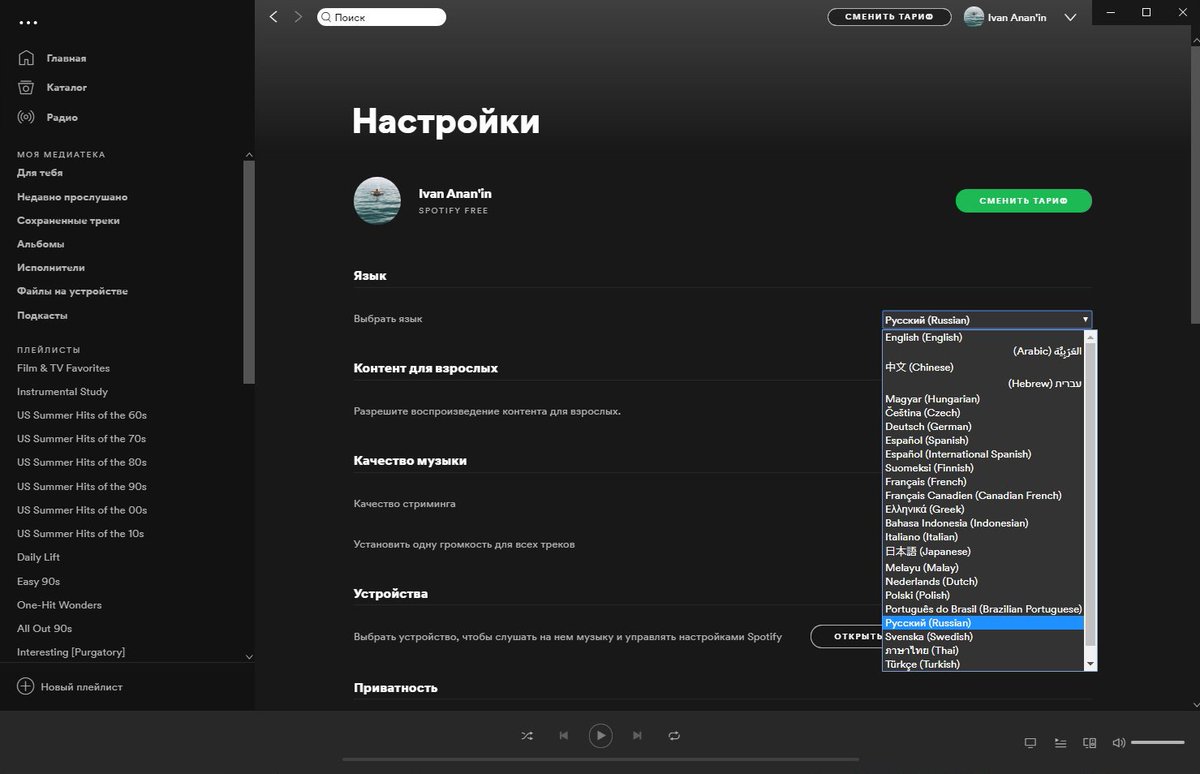
Task: Open Исполнители in library
Action: pos(51,268)
